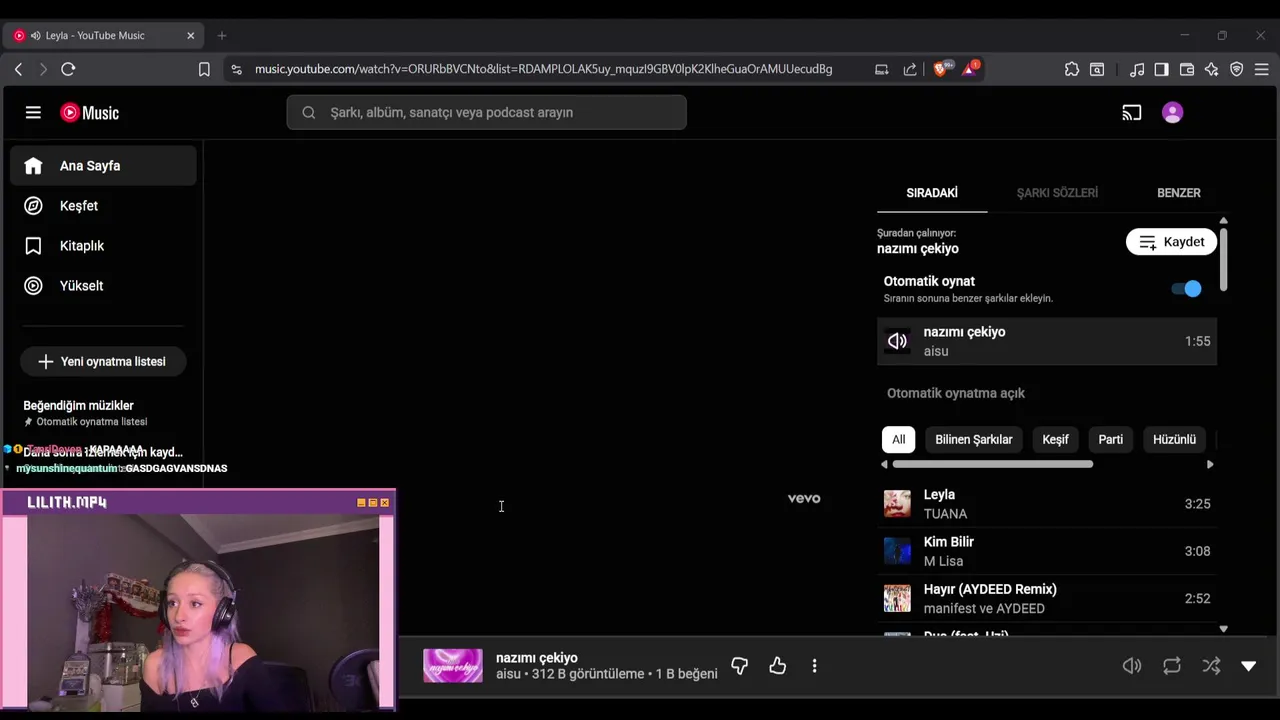Viewport: 1280px width, 720px height.
Task: Like the playing song with thumbs up
Action: [x=778, y=666]
